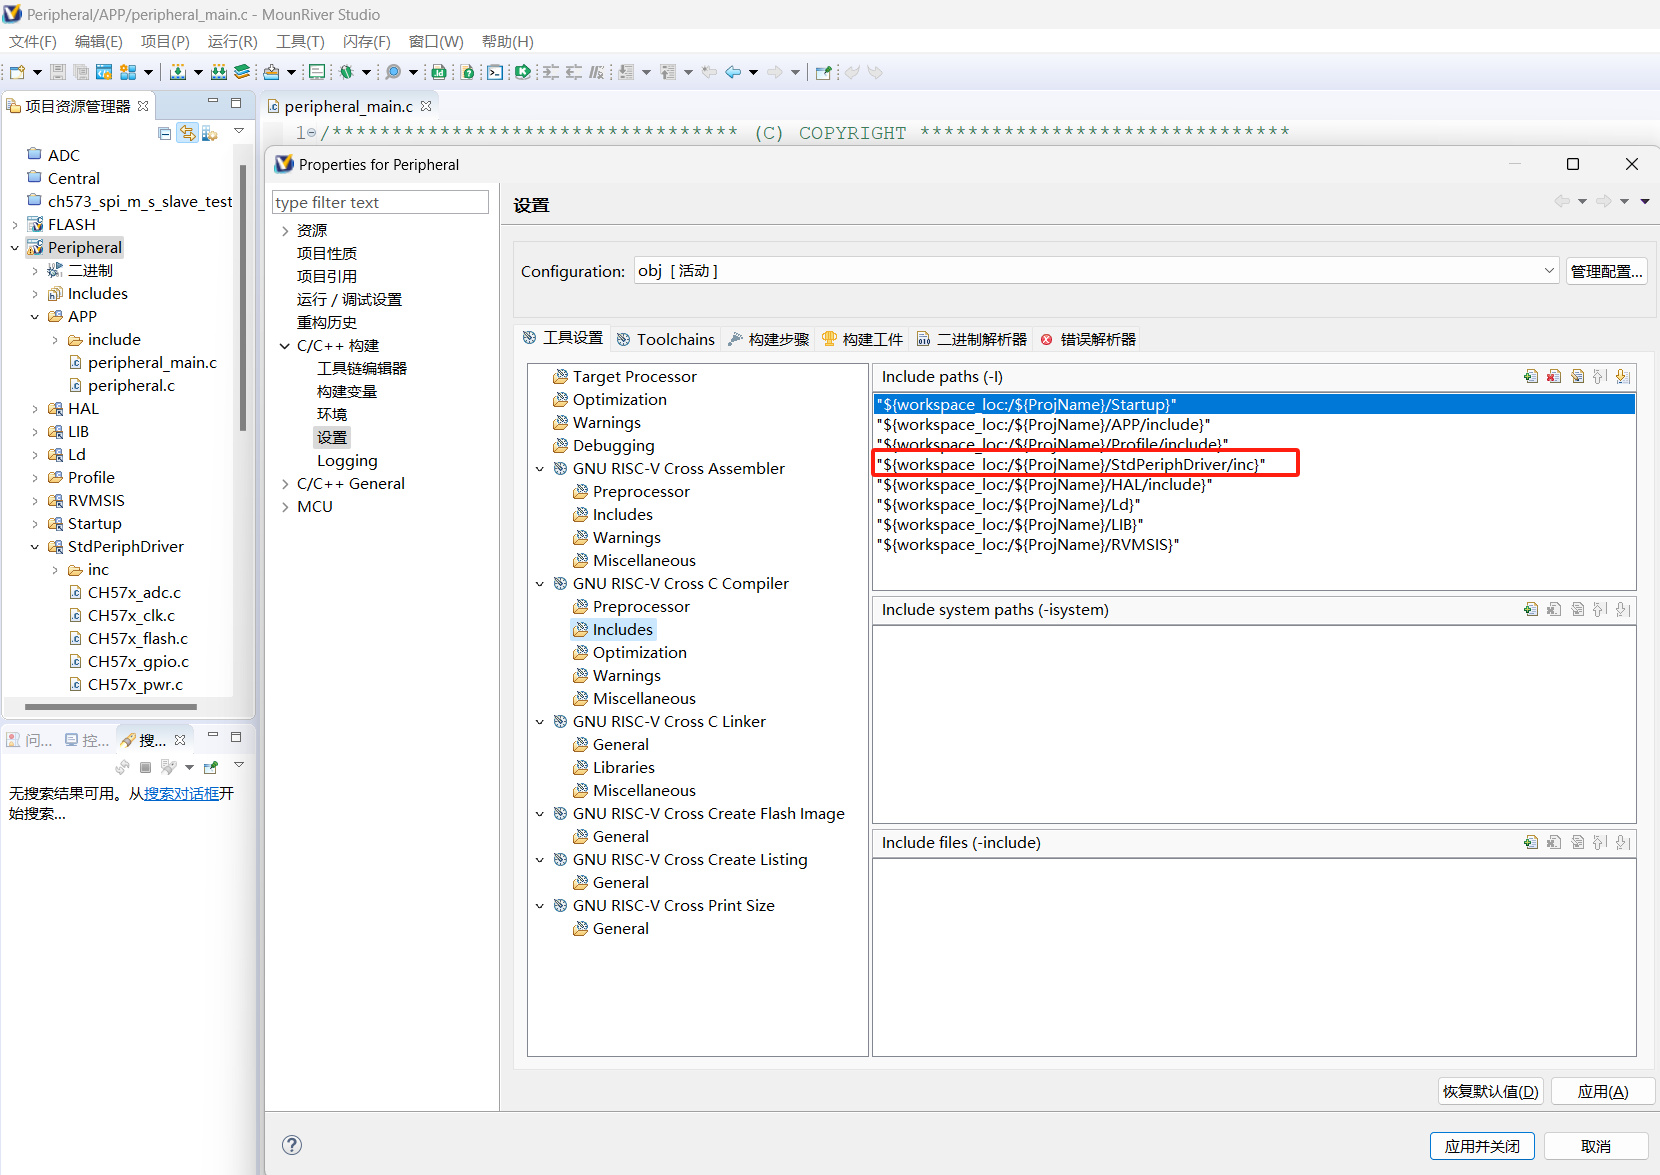Add an entry to Include system paths
Viewport: 1660px width, 1175px height.
tap(1531, 610)
